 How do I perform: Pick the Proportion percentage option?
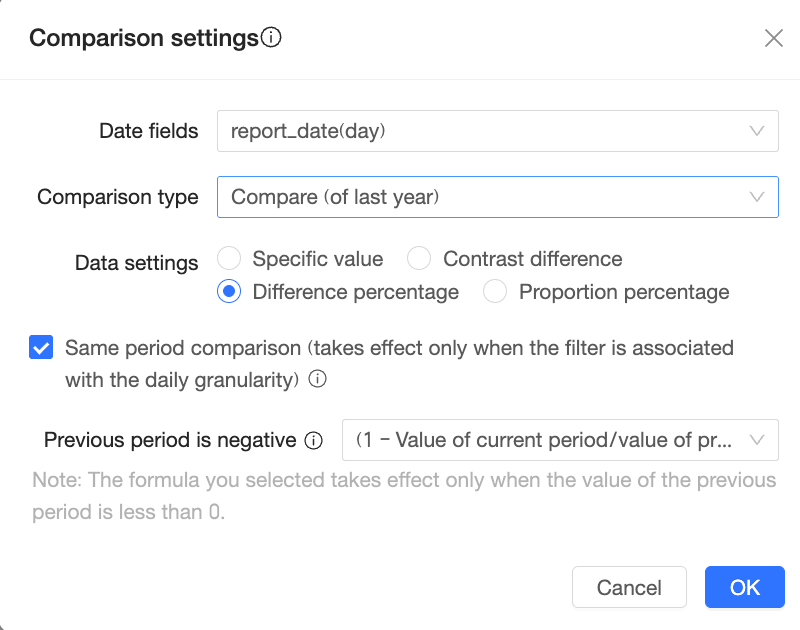click(495, 292)
